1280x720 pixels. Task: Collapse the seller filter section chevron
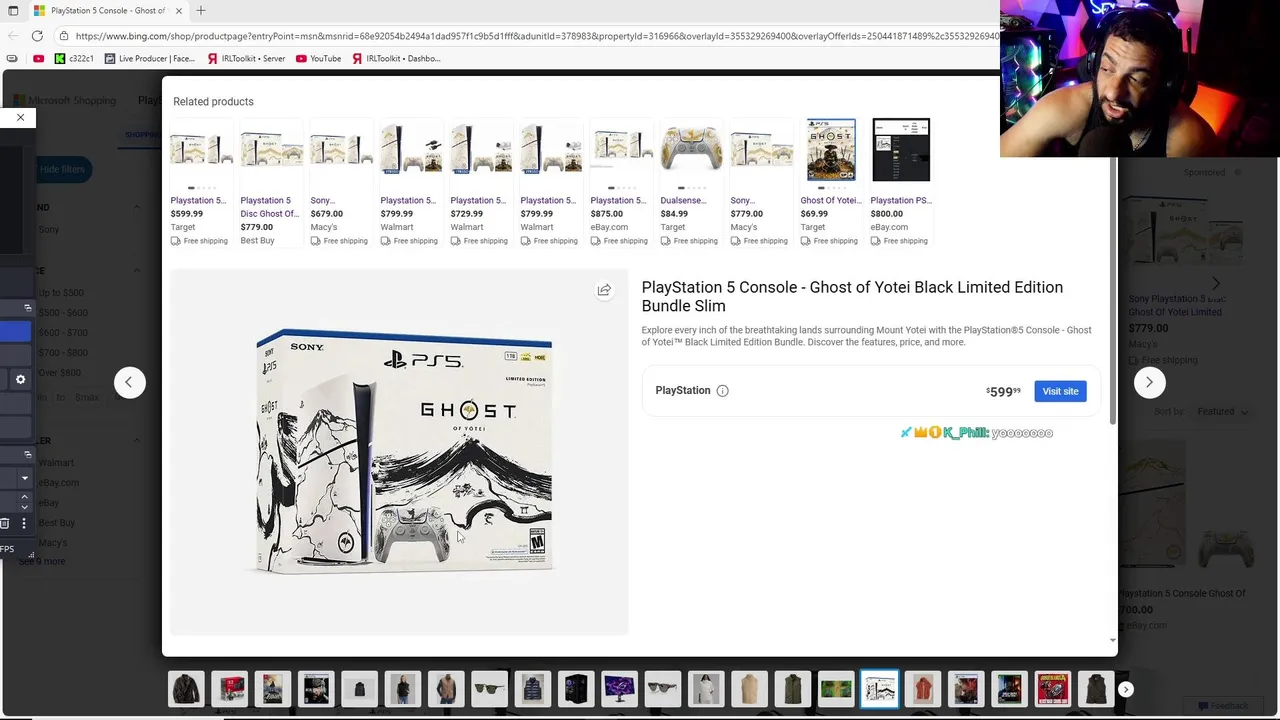point(137,440)
